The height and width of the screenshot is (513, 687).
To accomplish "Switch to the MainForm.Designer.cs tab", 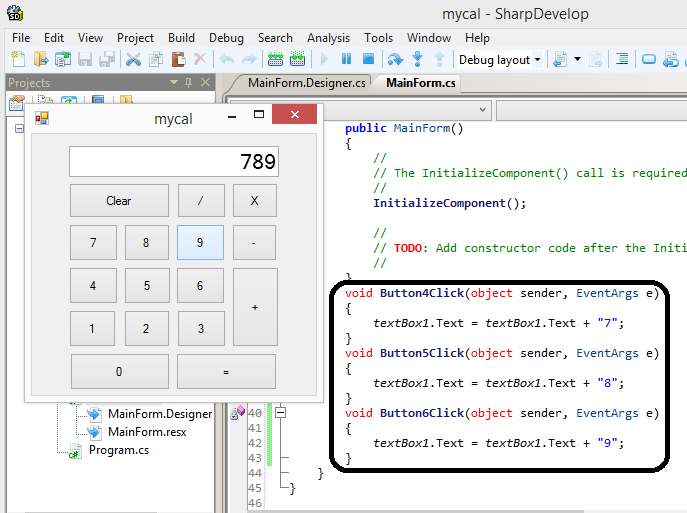I will (x=307, y=82).
